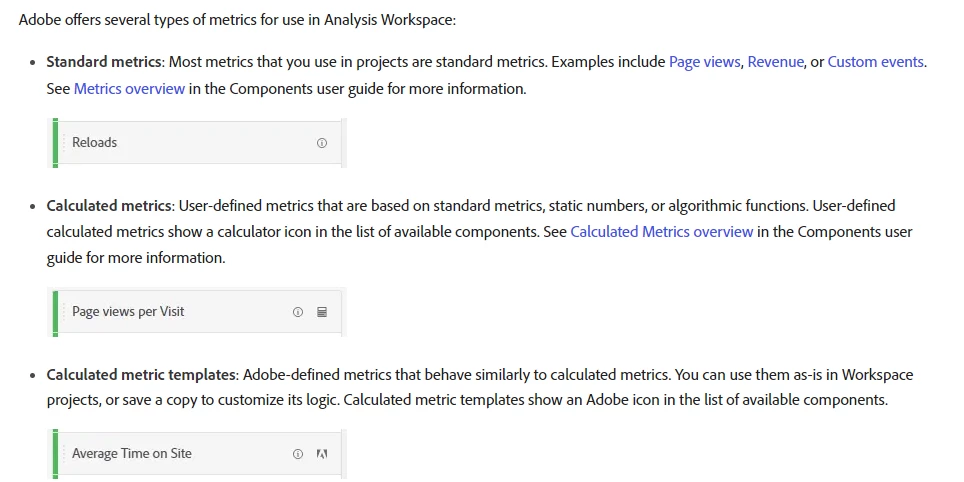Image resolution: width=964 pixels, height=482 pixels.
Task: Open Calculated Metrics overview link
Action: [661, 232]
